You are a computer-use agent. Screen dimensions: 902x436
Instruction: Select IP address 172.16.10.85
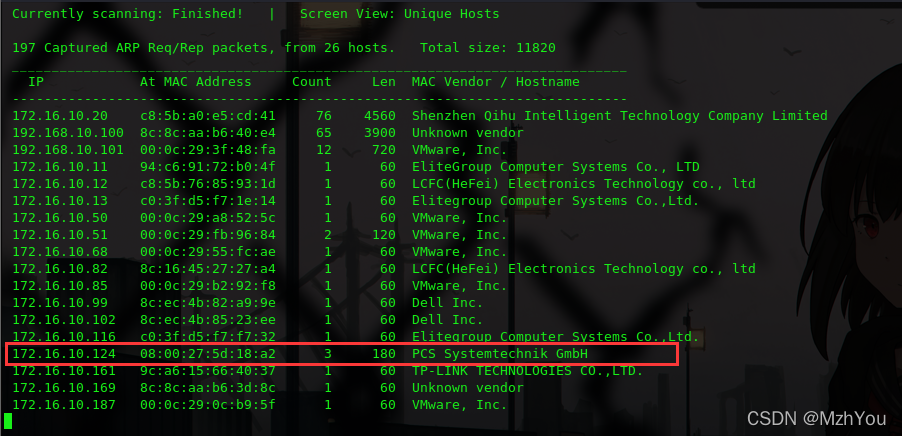60,286
